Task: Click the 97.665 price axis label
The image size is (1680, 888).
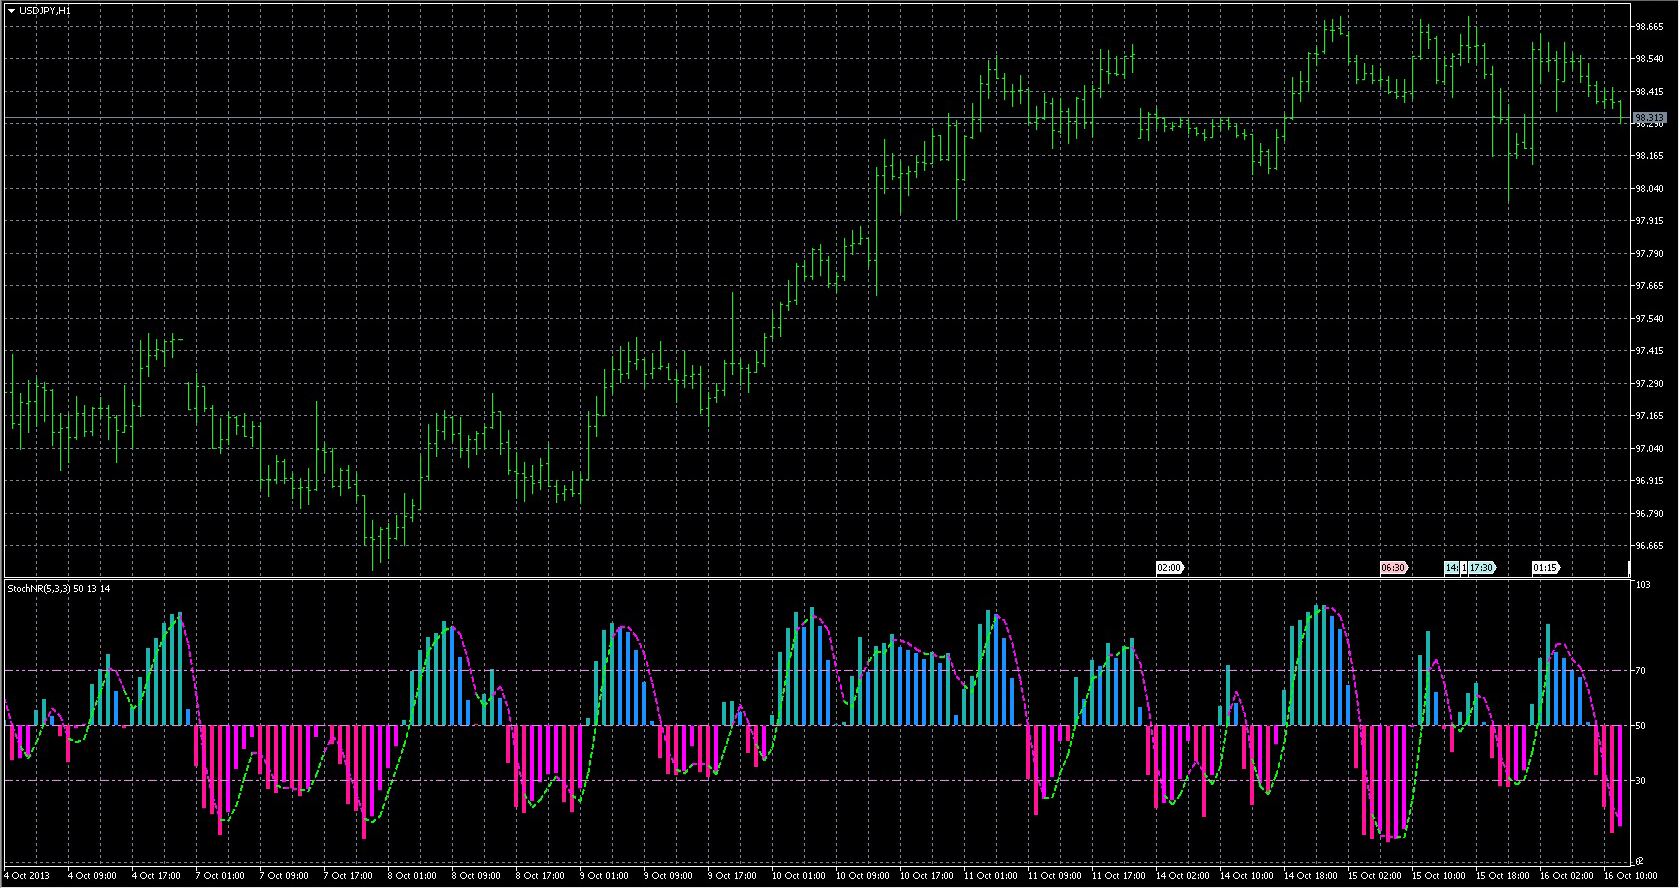Action: tap(1649, 286)
